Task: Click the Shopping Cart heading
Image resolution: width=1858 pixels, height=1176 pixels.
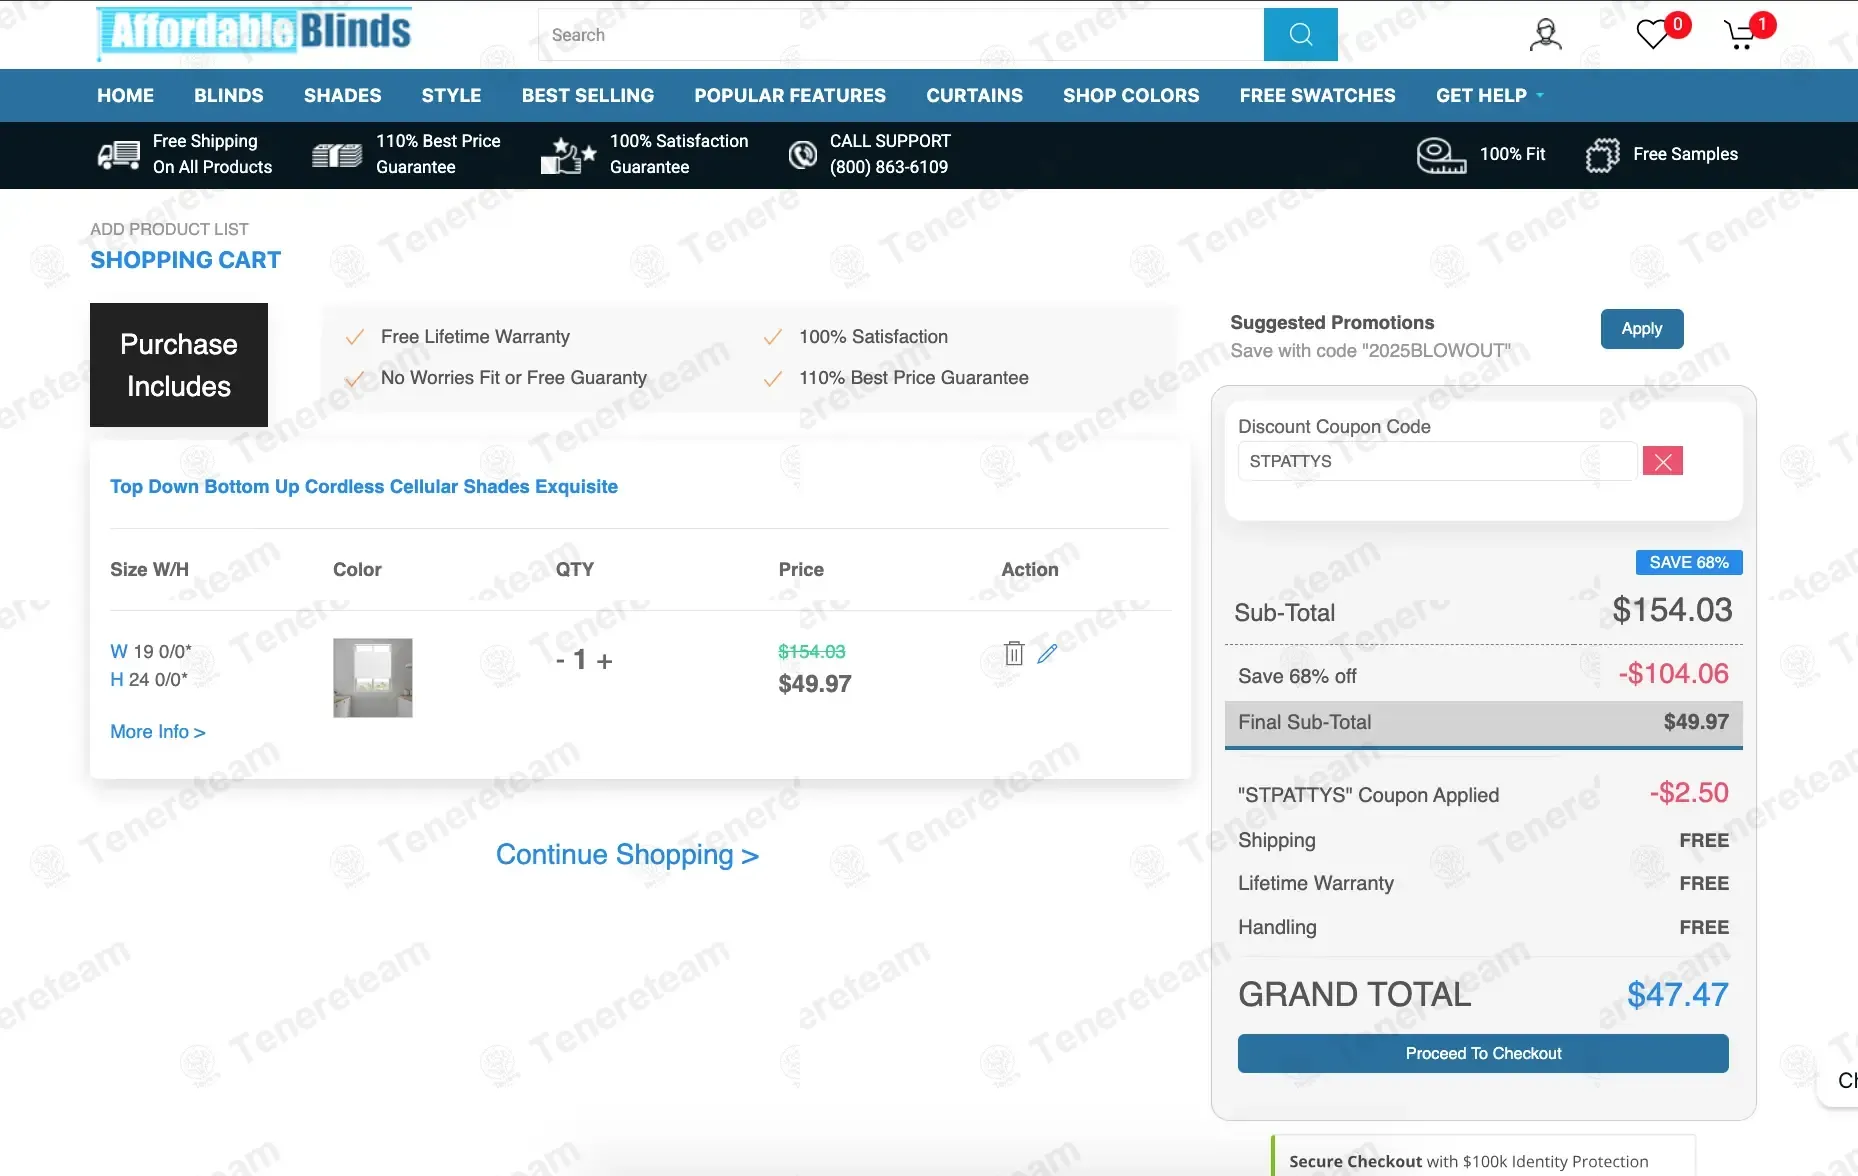Action: click(186, 260)
